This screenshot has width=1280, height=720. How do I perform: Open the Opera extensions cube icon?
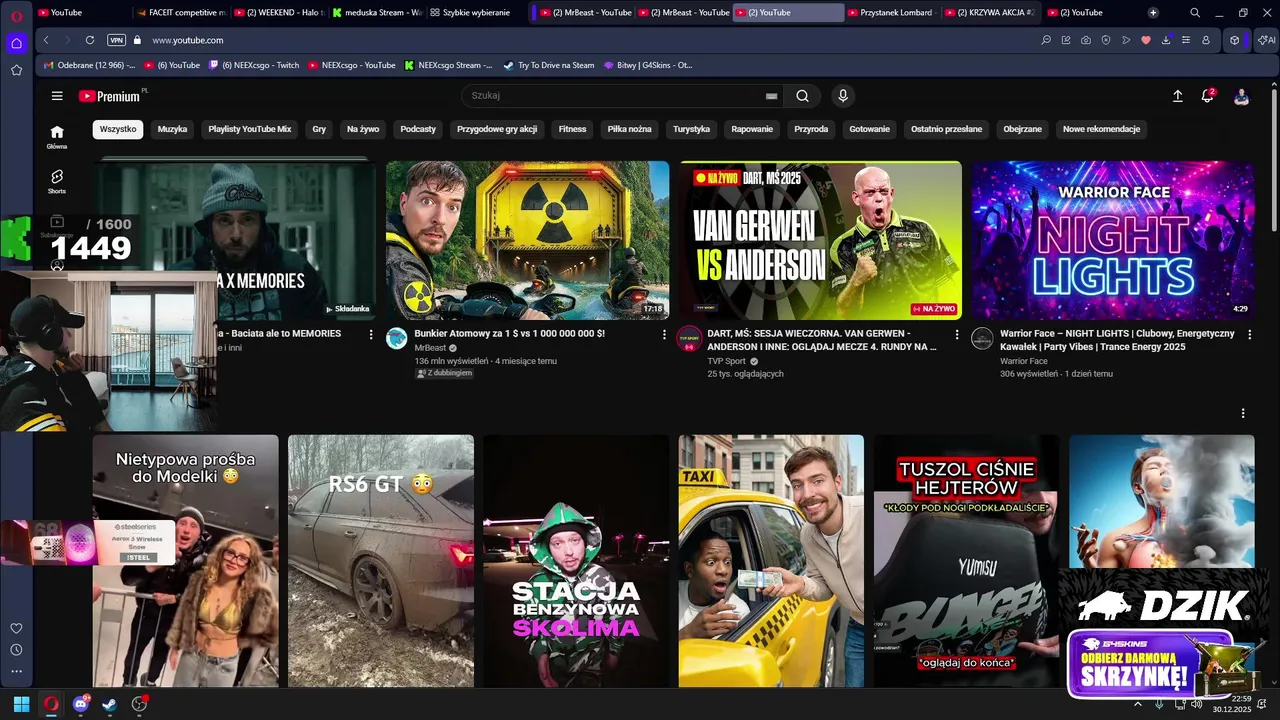(x=1235, y=40)
